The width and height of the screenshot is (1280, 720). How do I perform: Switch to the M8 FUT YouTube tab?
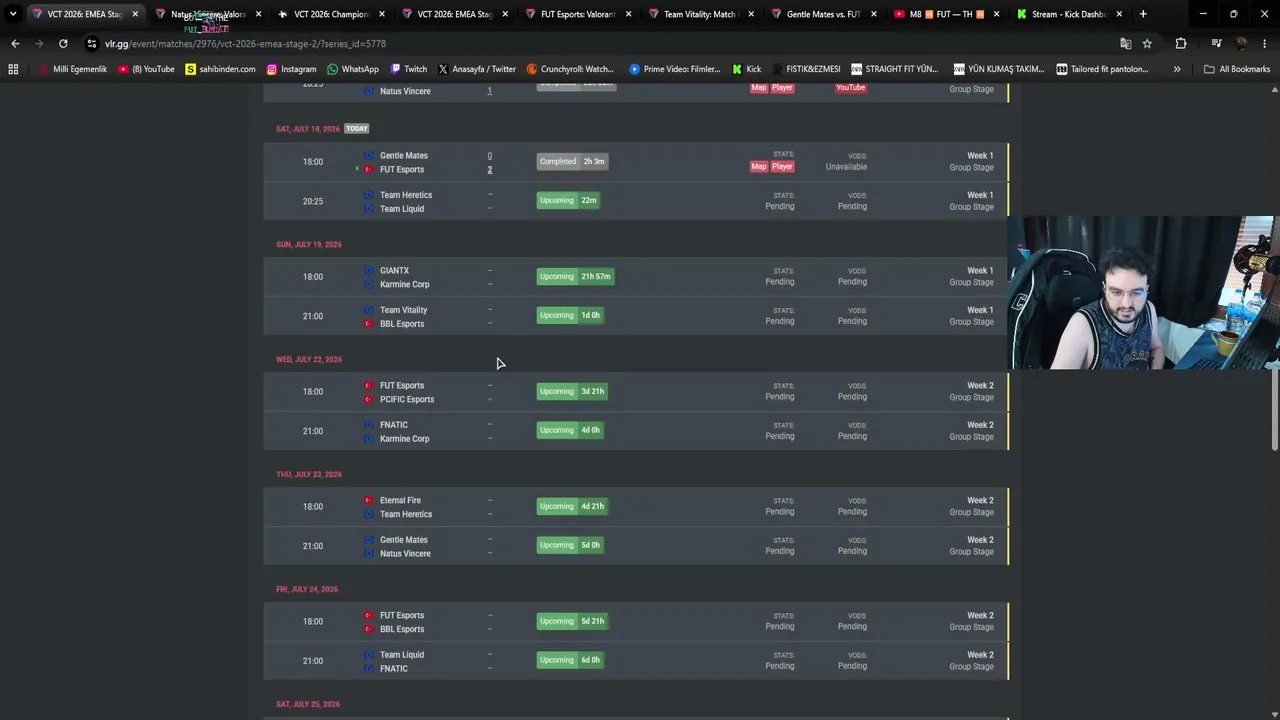(x=947, y=14)
